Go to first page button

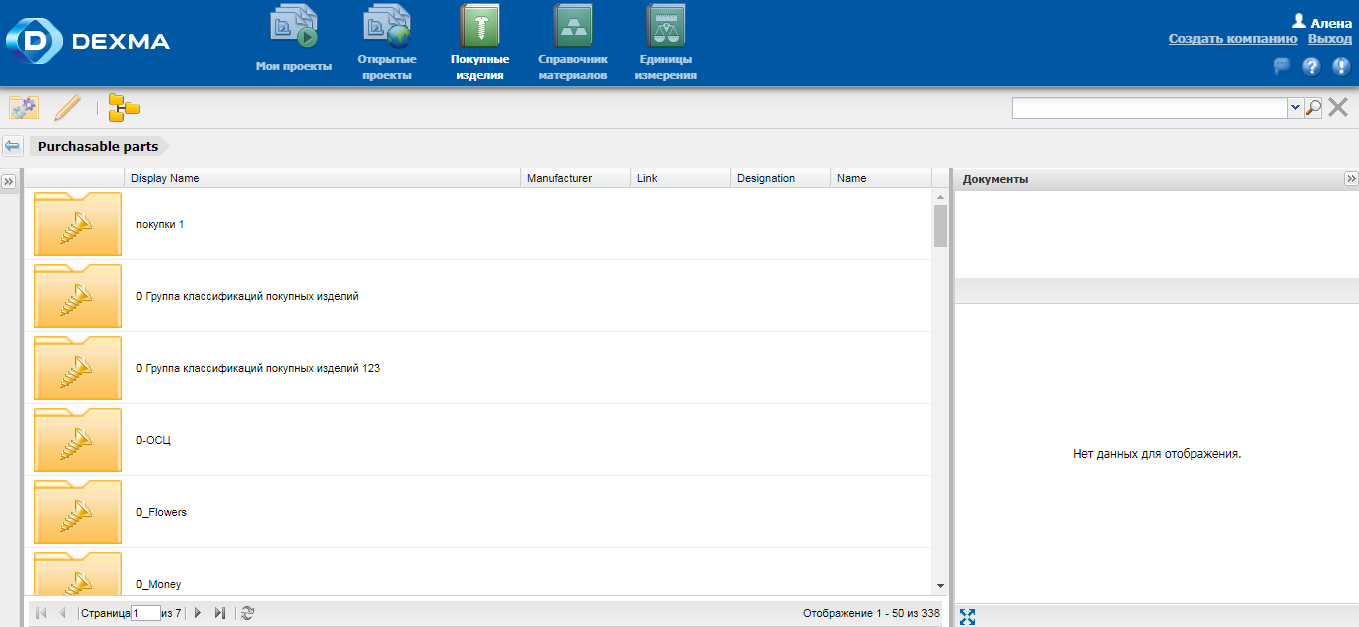(41, 613)
